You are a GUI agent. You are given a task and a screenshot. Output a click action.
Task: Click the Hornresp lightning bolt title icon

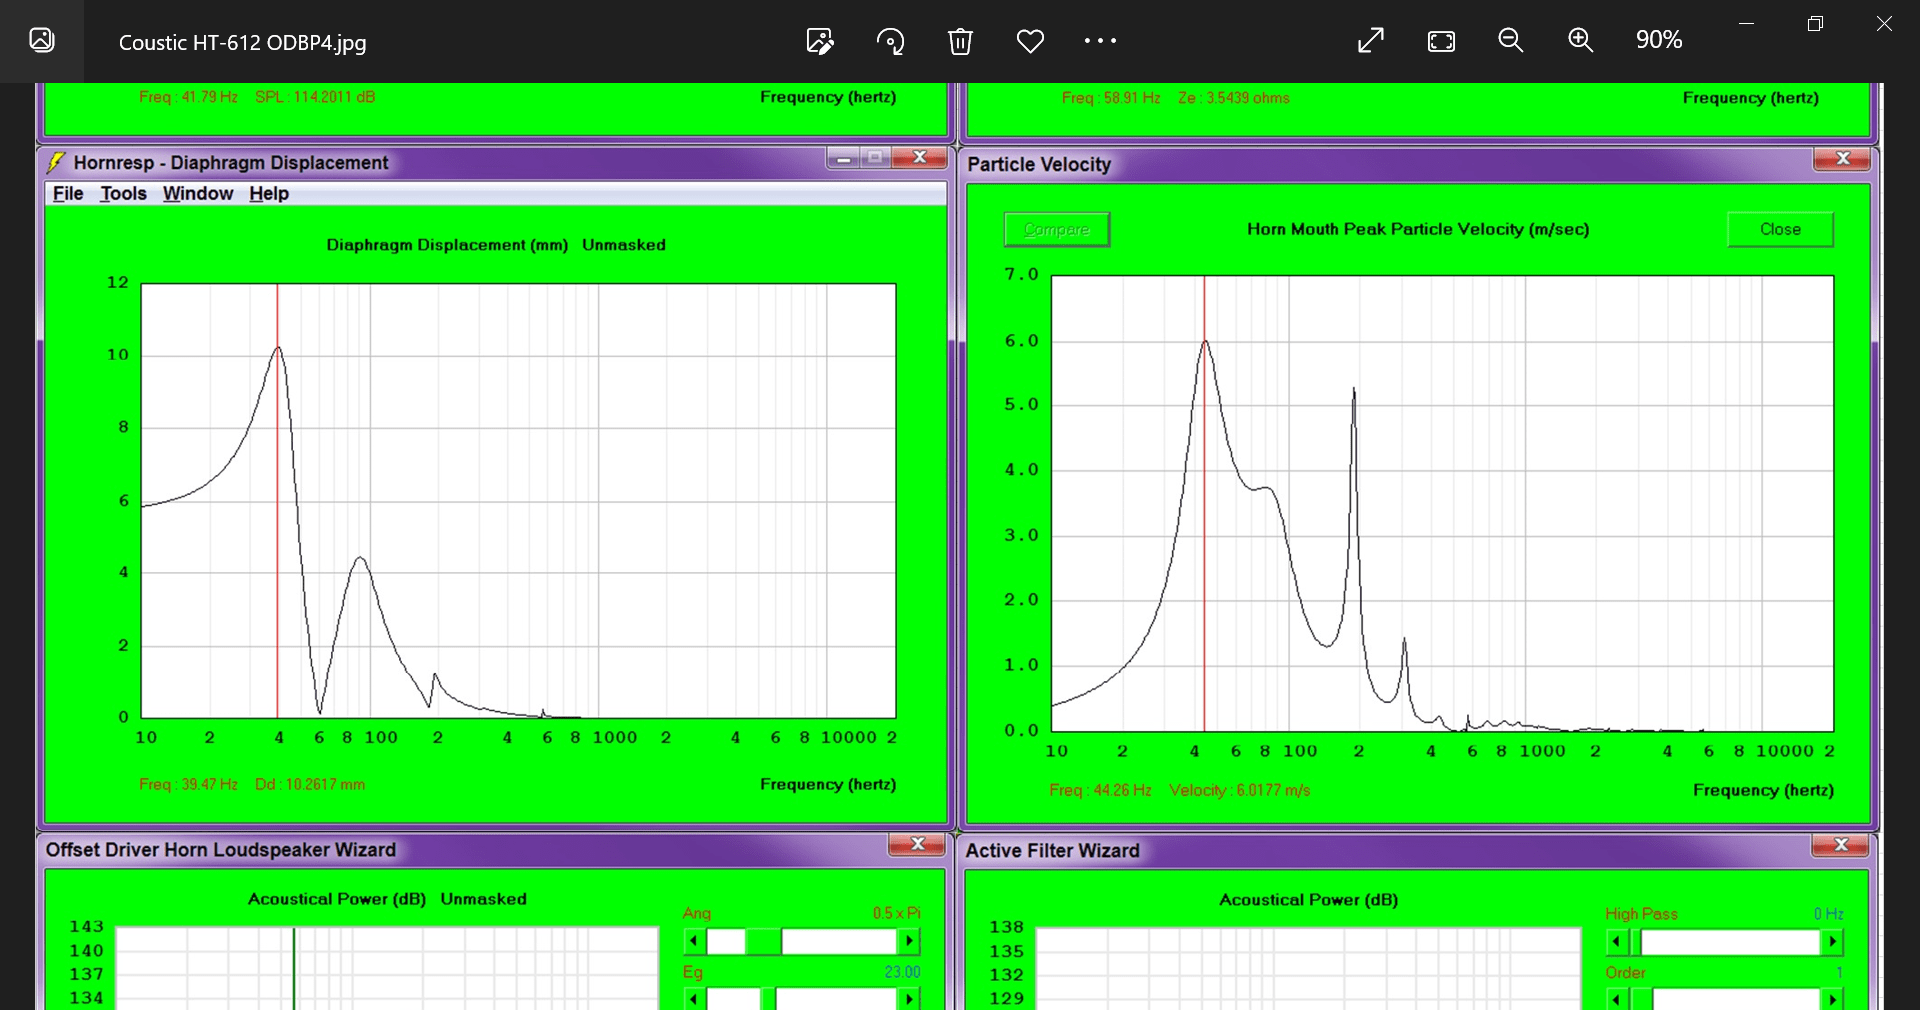56,162
